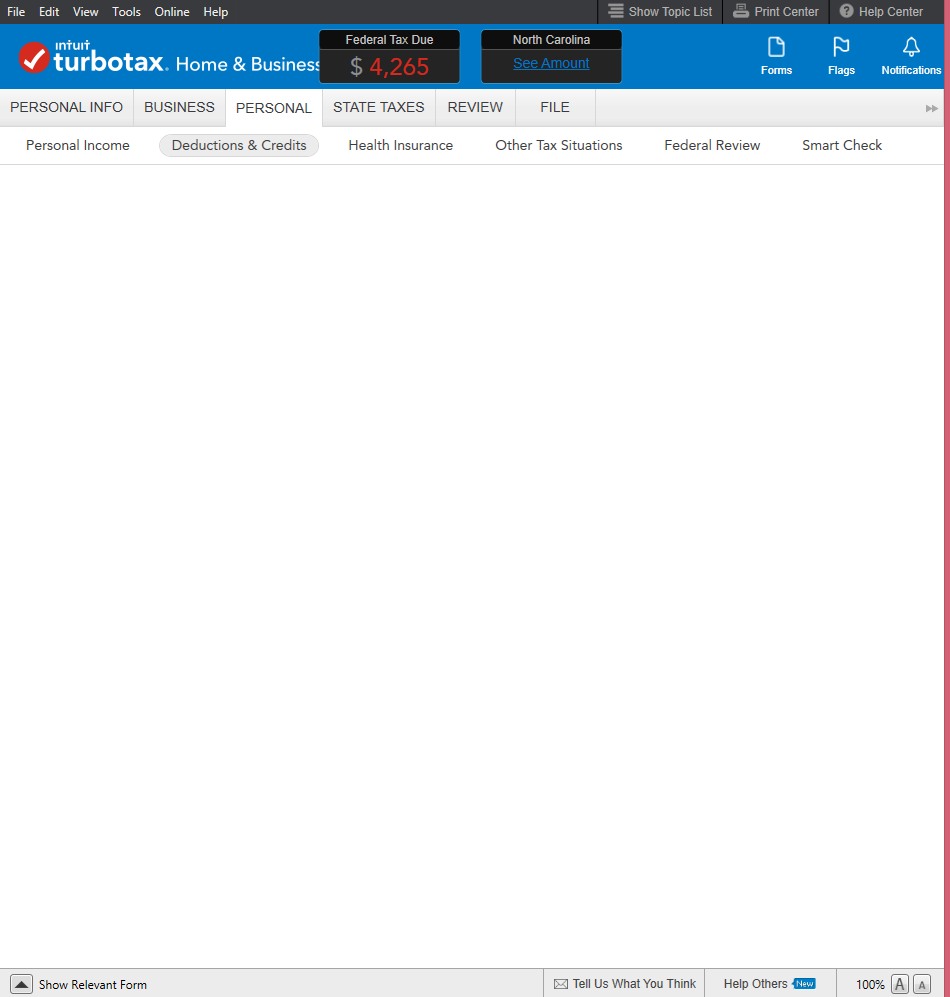Click the Federal Tax Due amount box
This screenshot has width=950, height=997.
tap(389, 67)
